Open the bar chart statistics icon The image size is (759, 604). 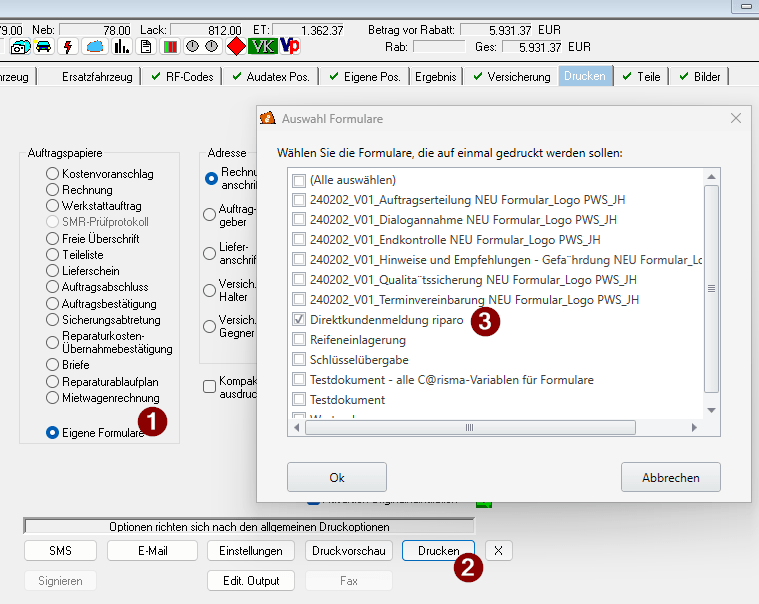122,47
